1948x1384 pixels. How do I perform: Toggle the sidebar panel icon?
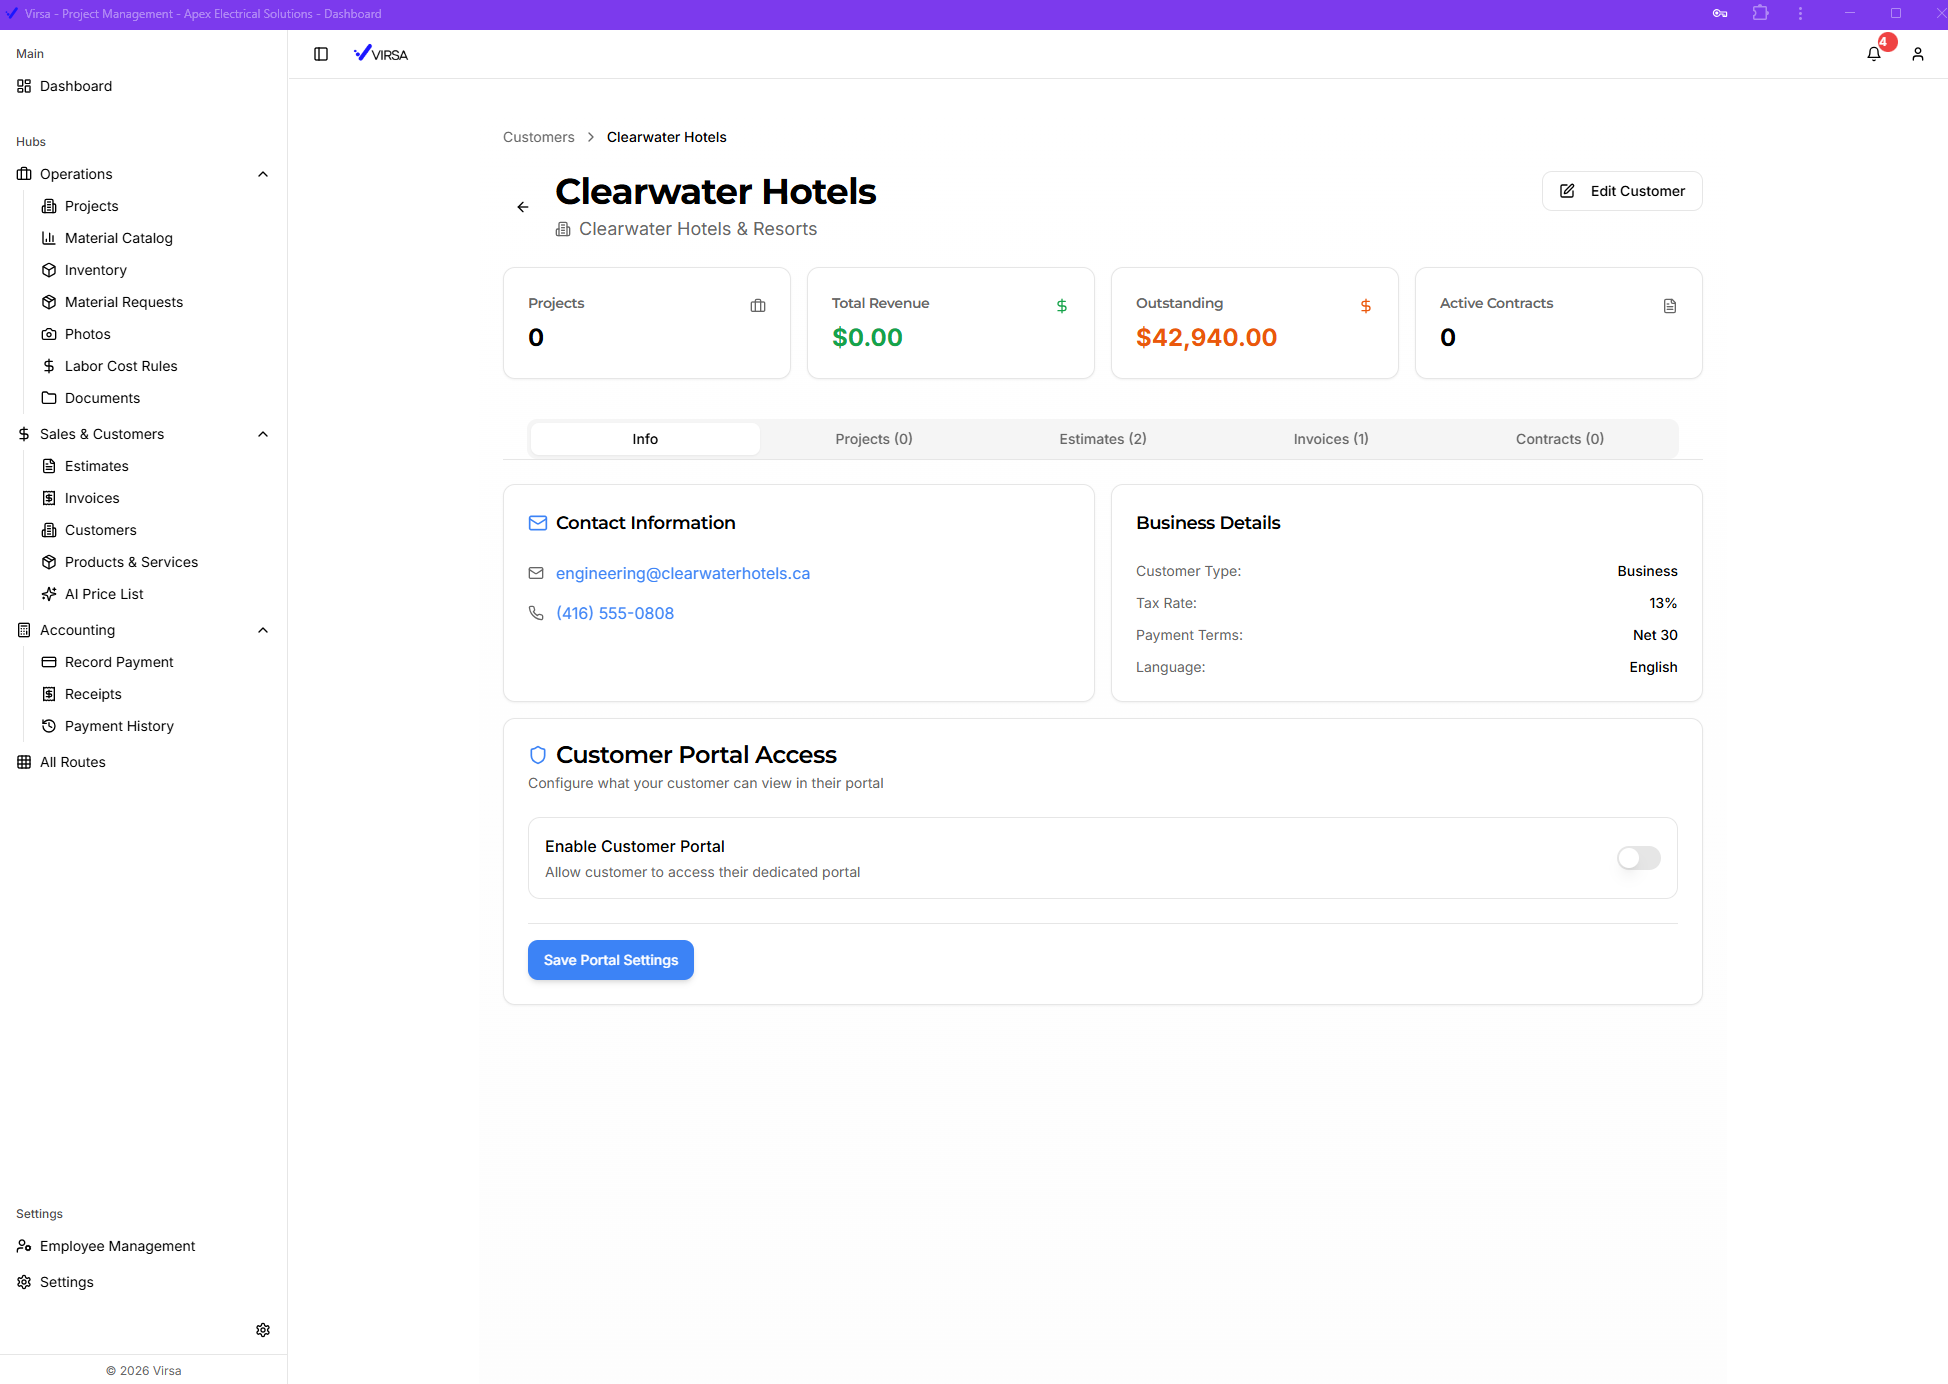[x=321, y=54]
